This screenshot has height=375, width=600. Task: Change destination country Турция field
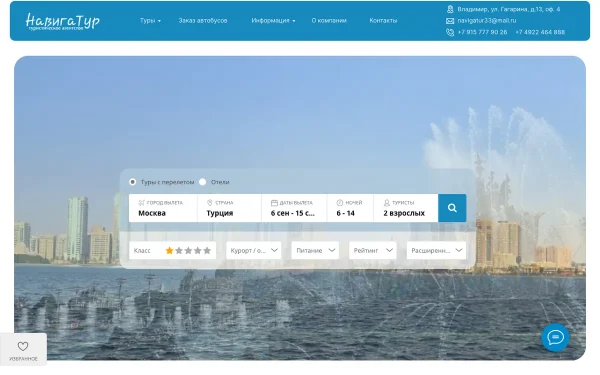[x=229, y=208]
